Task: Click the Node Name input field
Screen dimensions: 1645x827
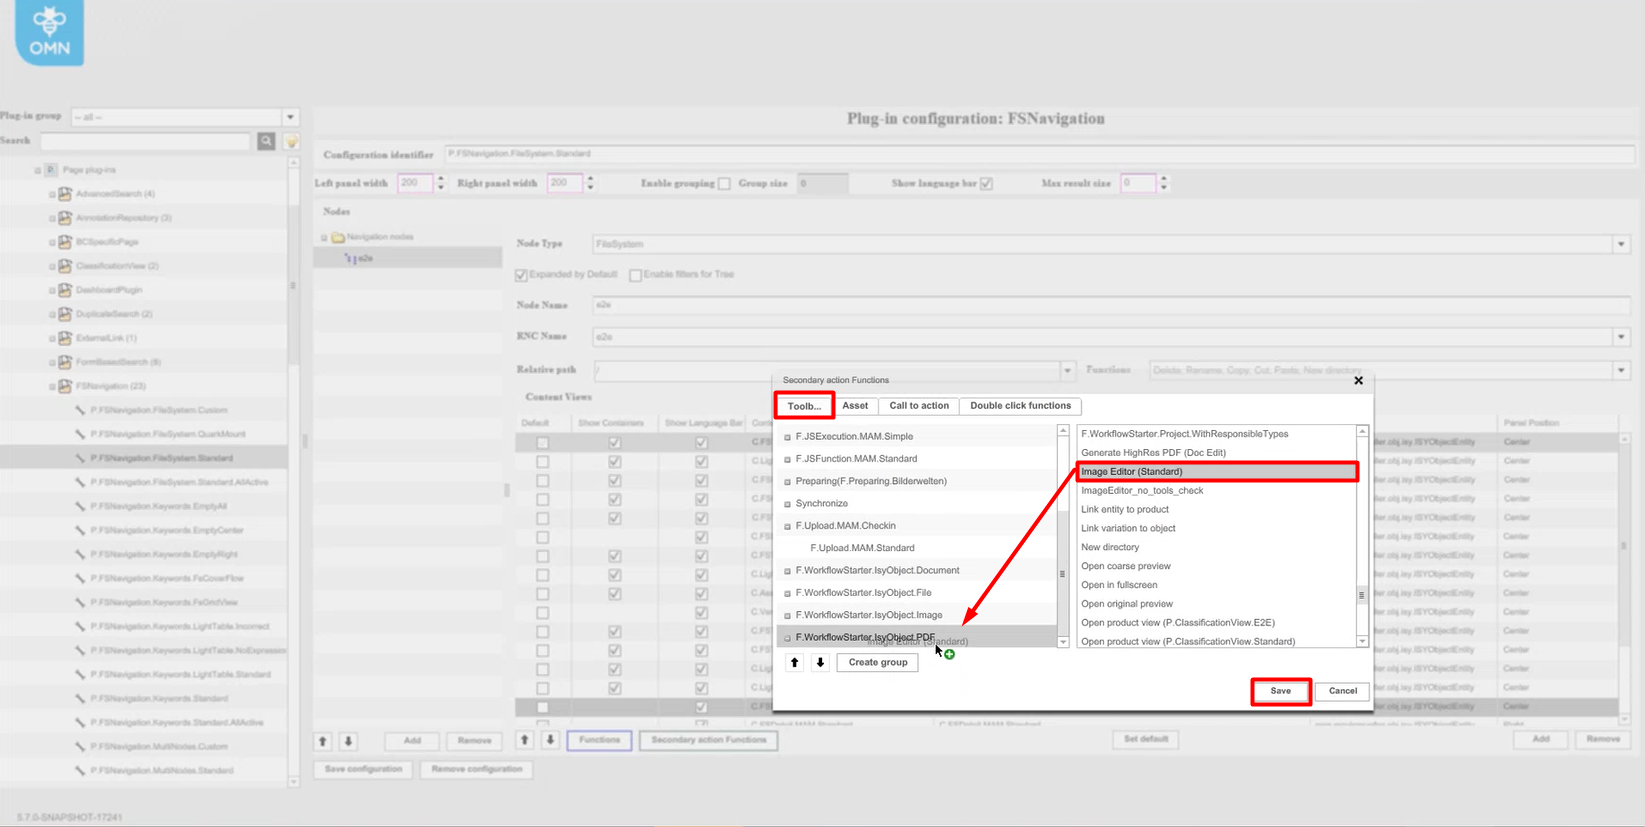Action: coord(1112,305)
